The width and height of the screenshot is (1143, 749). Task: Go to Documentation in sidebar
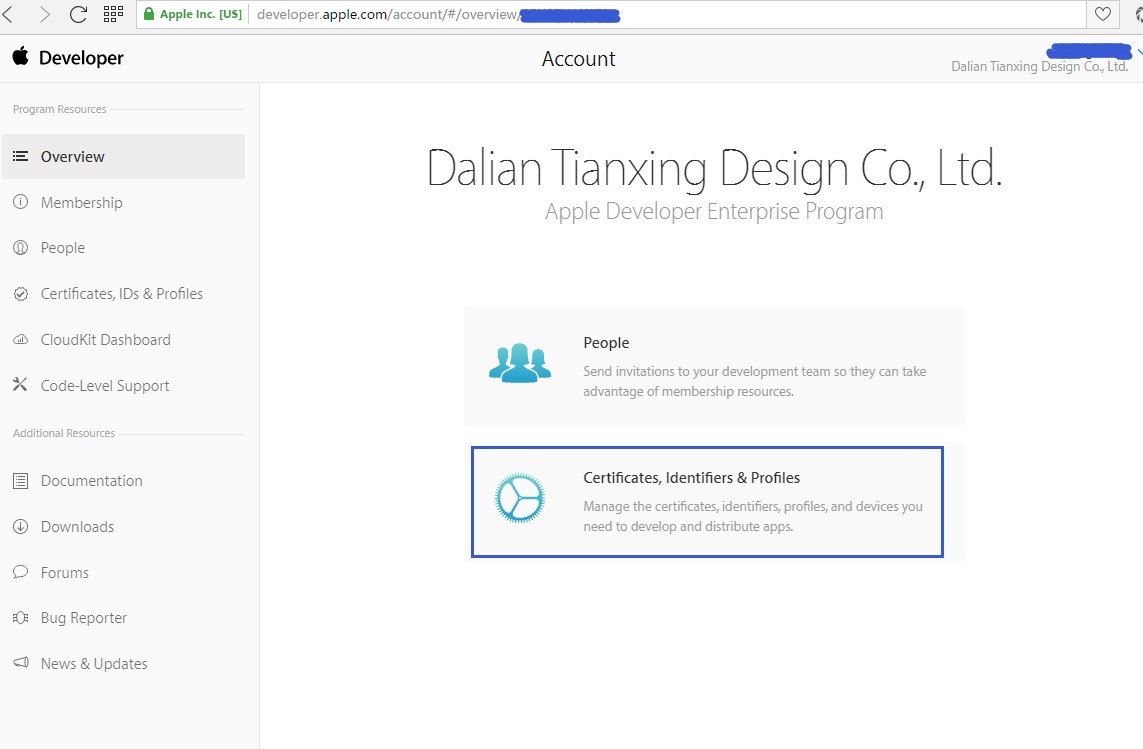(x=91, y=481)
